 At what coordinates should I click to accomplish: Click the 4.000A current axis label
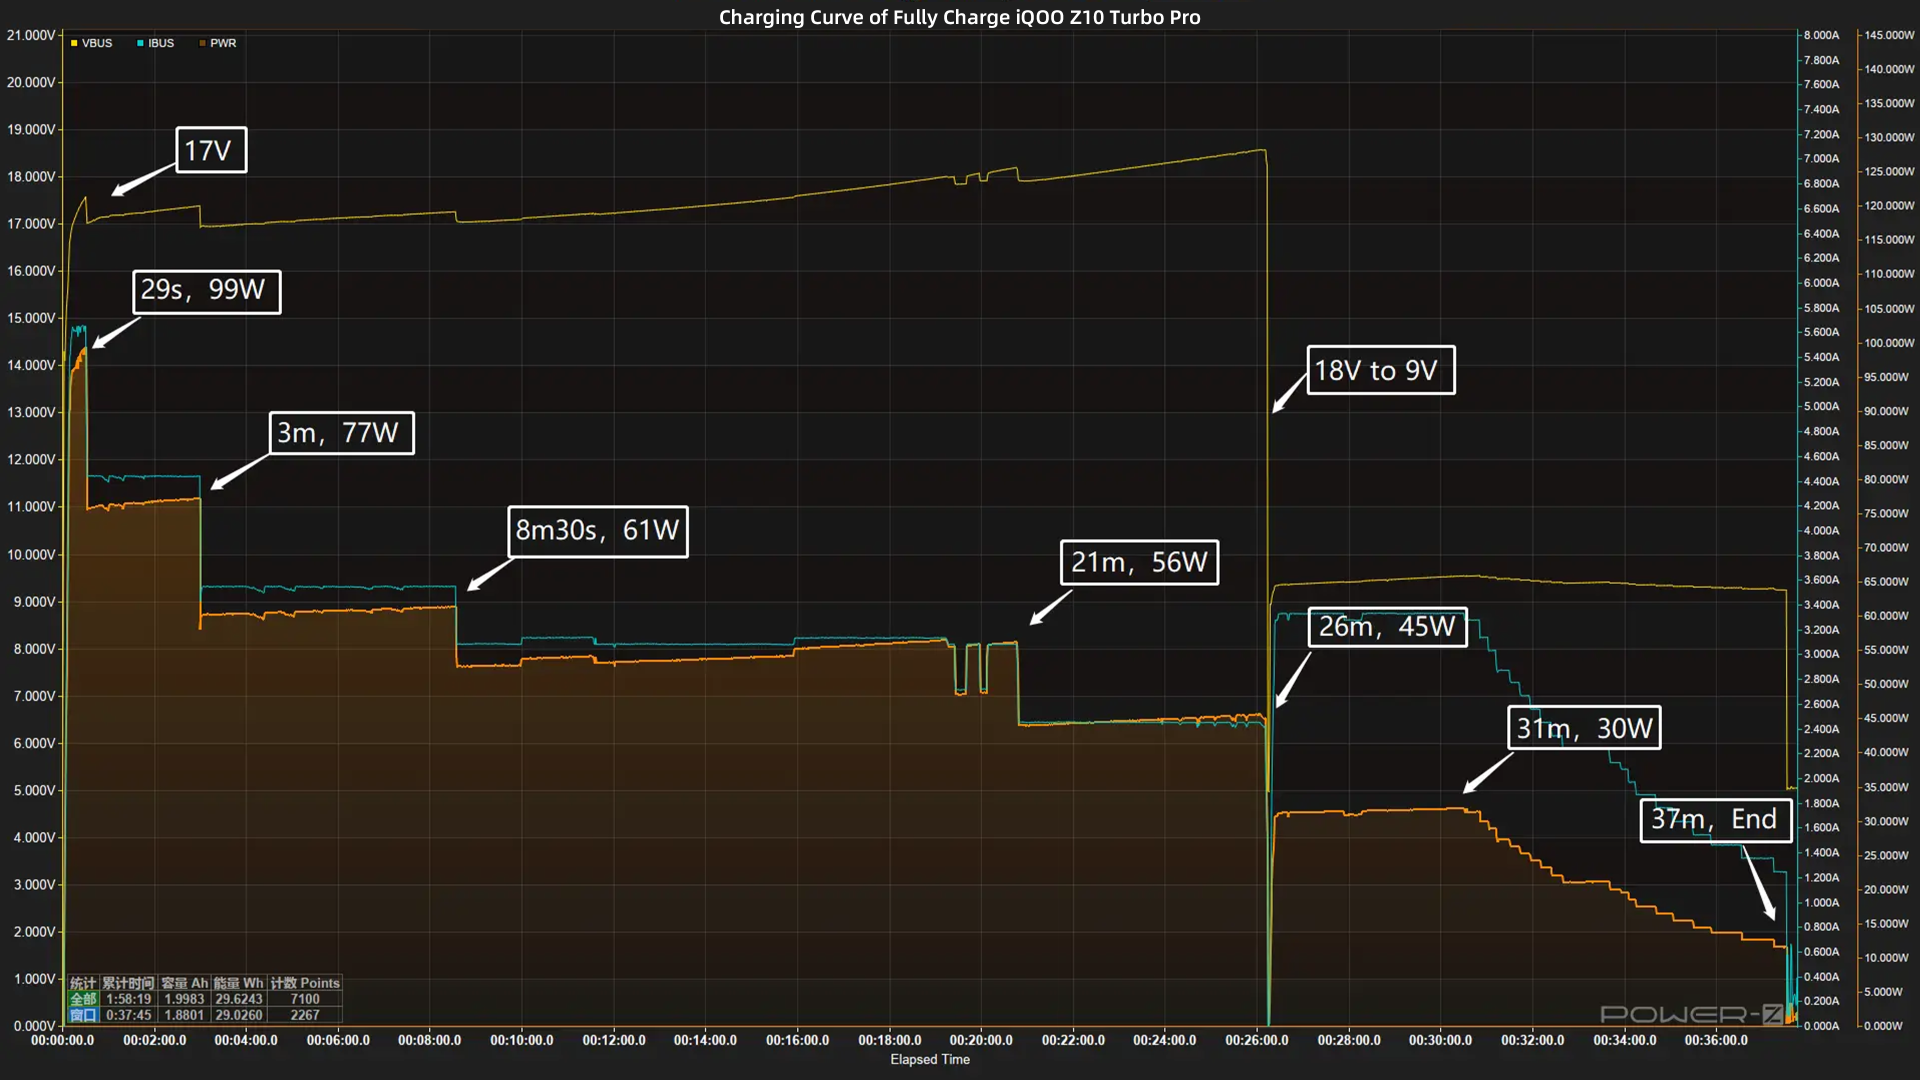tap(1821, 531)
